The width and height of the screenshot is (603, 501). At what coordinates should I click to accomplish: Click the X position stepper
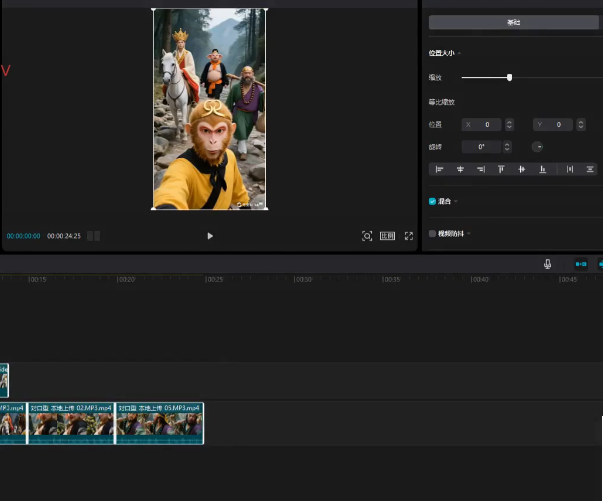coord(509,125)
